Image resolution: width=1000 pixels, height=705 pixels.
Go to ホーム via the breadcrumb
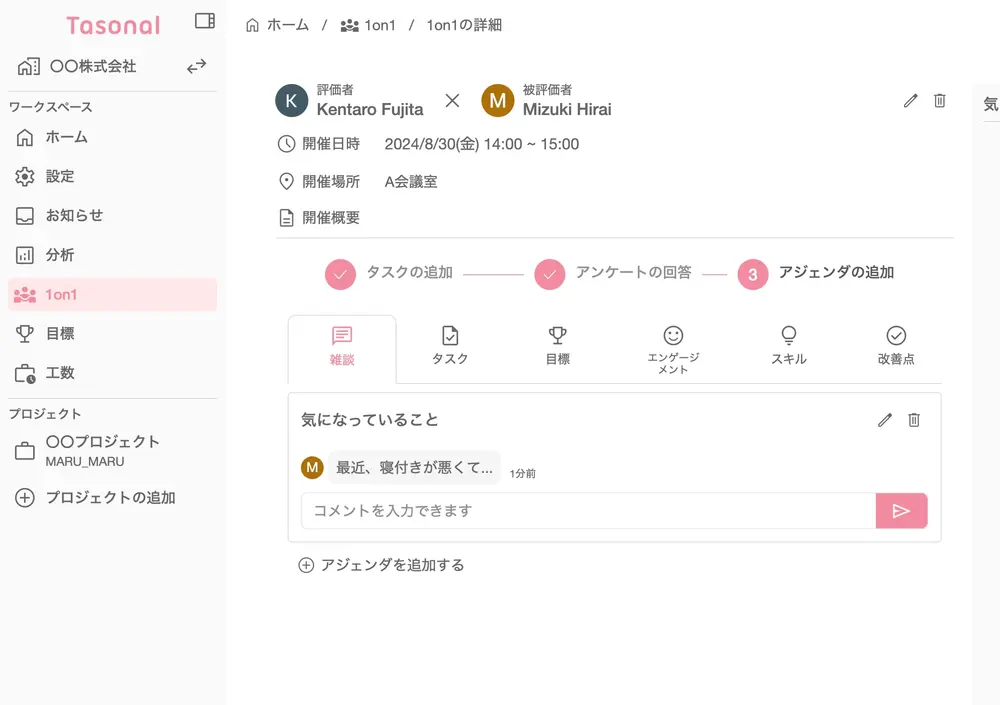click(x=278, y=25)
